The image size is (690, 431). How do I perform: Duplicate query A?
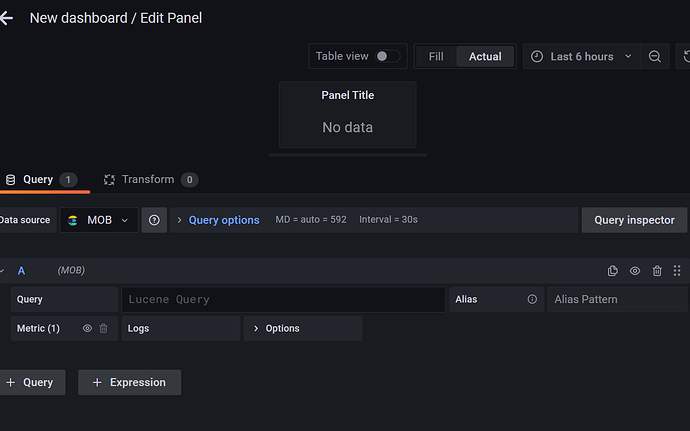pyautogui.click(x=613, y=271)
